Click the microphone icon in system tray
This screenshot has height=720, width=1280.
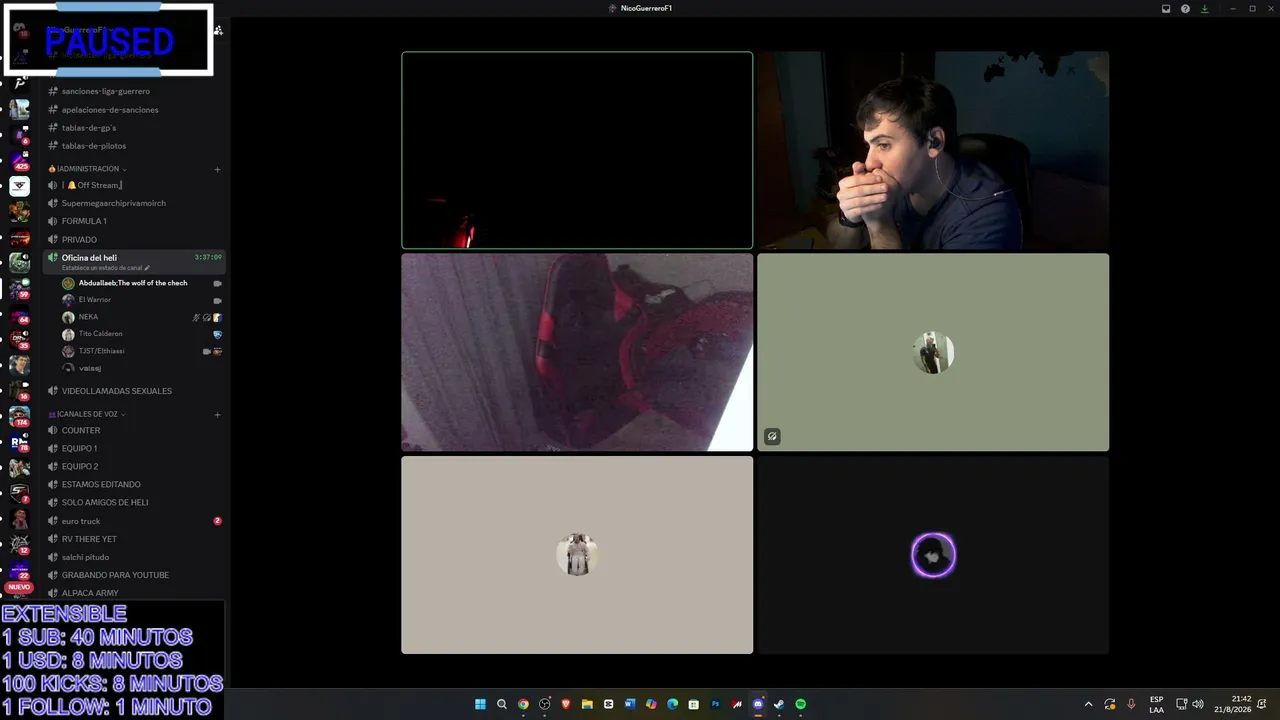tap(1131, 704)
